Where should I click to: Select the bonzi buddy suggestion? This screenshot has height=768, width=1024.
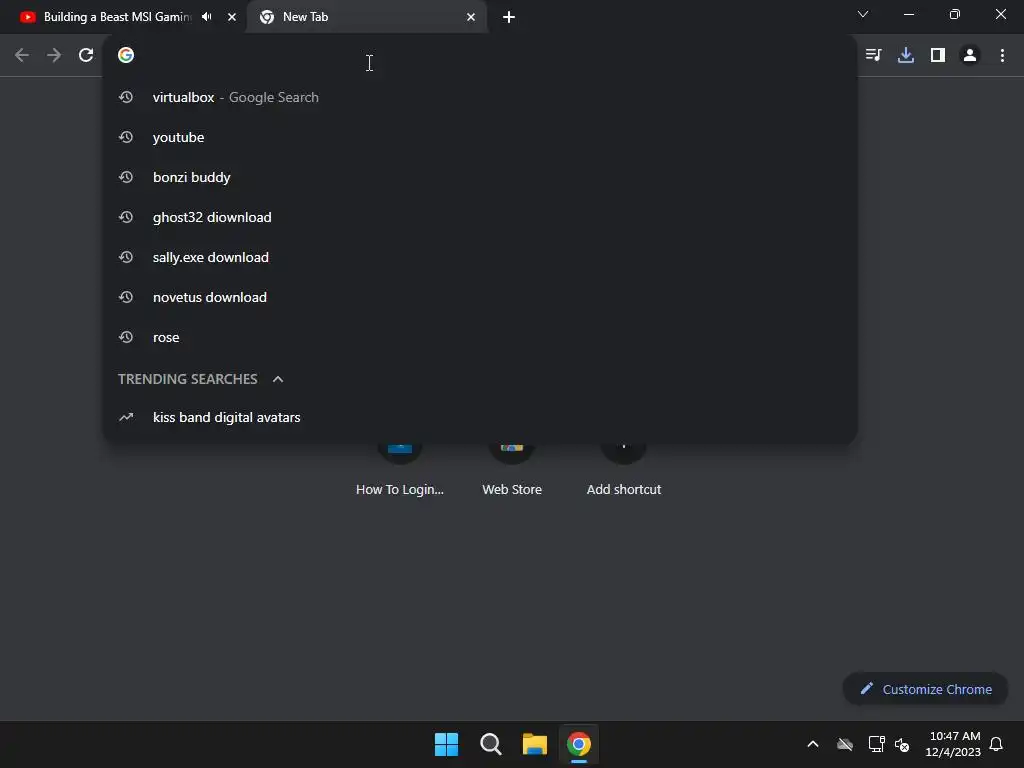tap(480, 177)
